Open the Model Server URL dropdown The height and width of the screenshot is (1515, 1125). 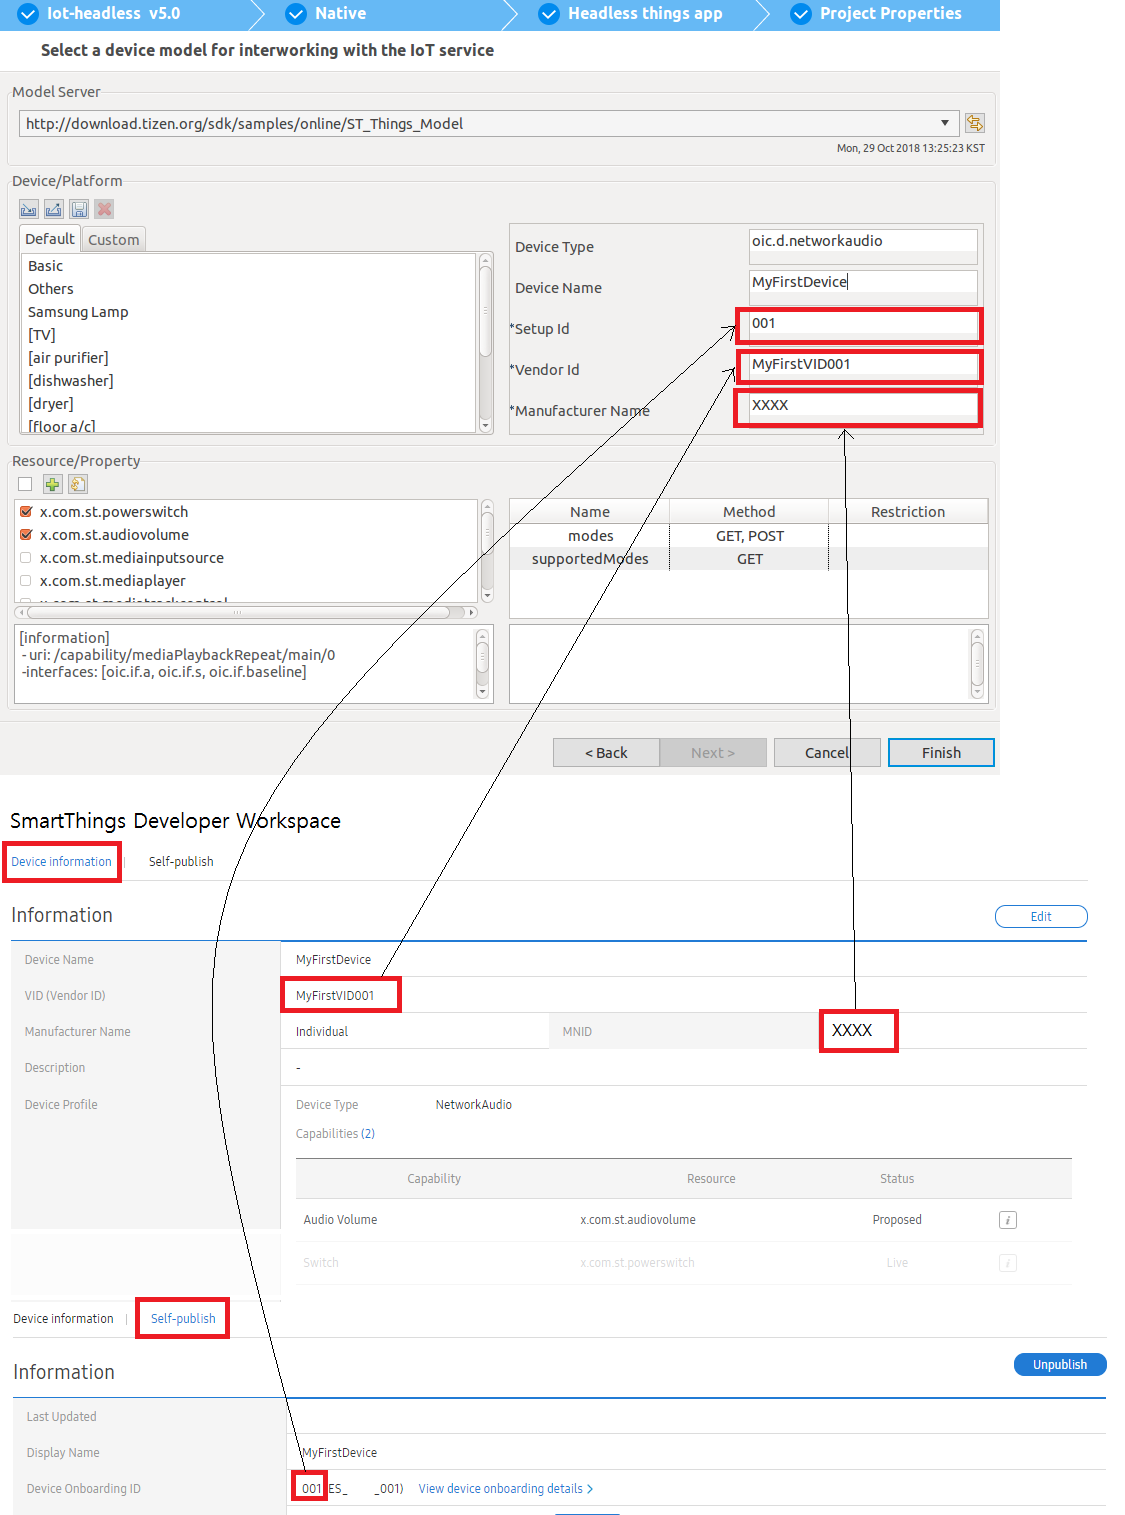coord(944,123)
